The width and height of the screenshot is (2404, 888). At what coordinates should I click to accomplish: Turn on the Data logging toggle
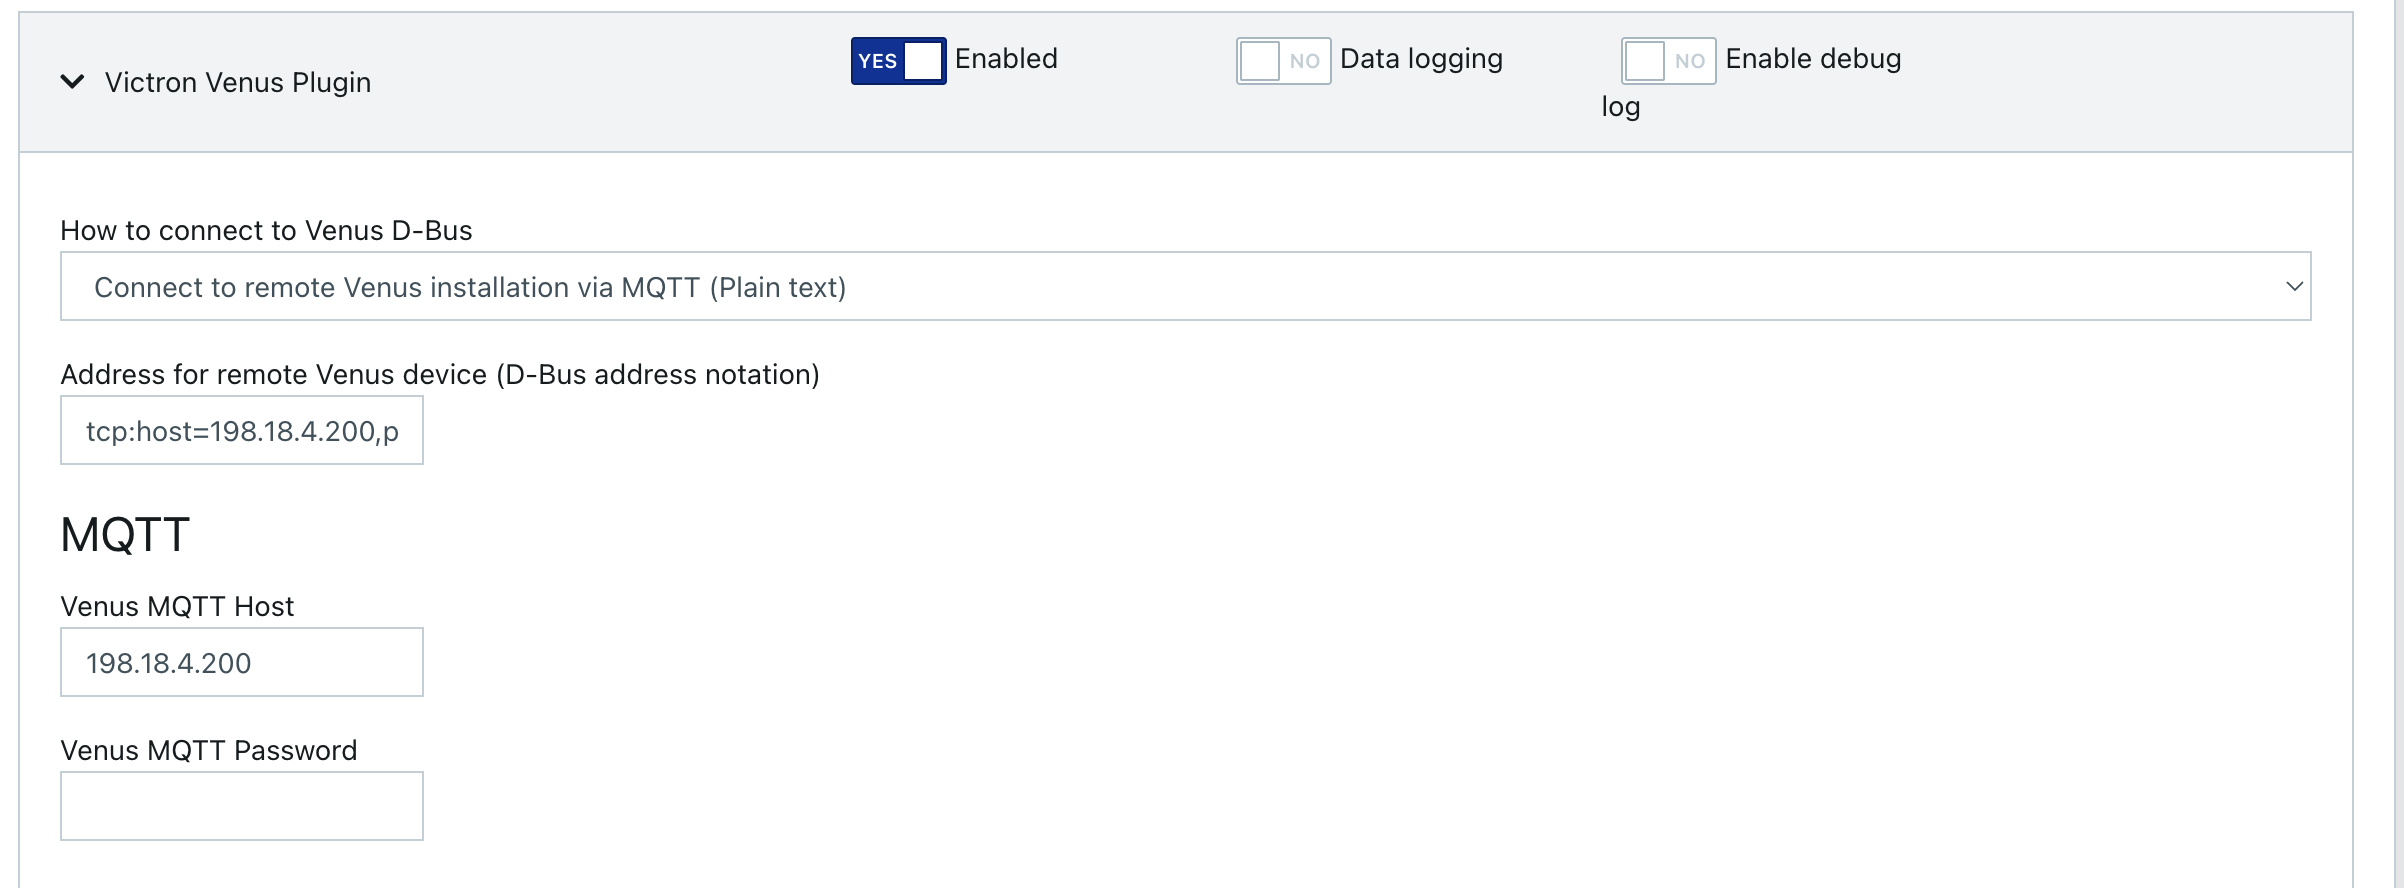click(1283, 61)
